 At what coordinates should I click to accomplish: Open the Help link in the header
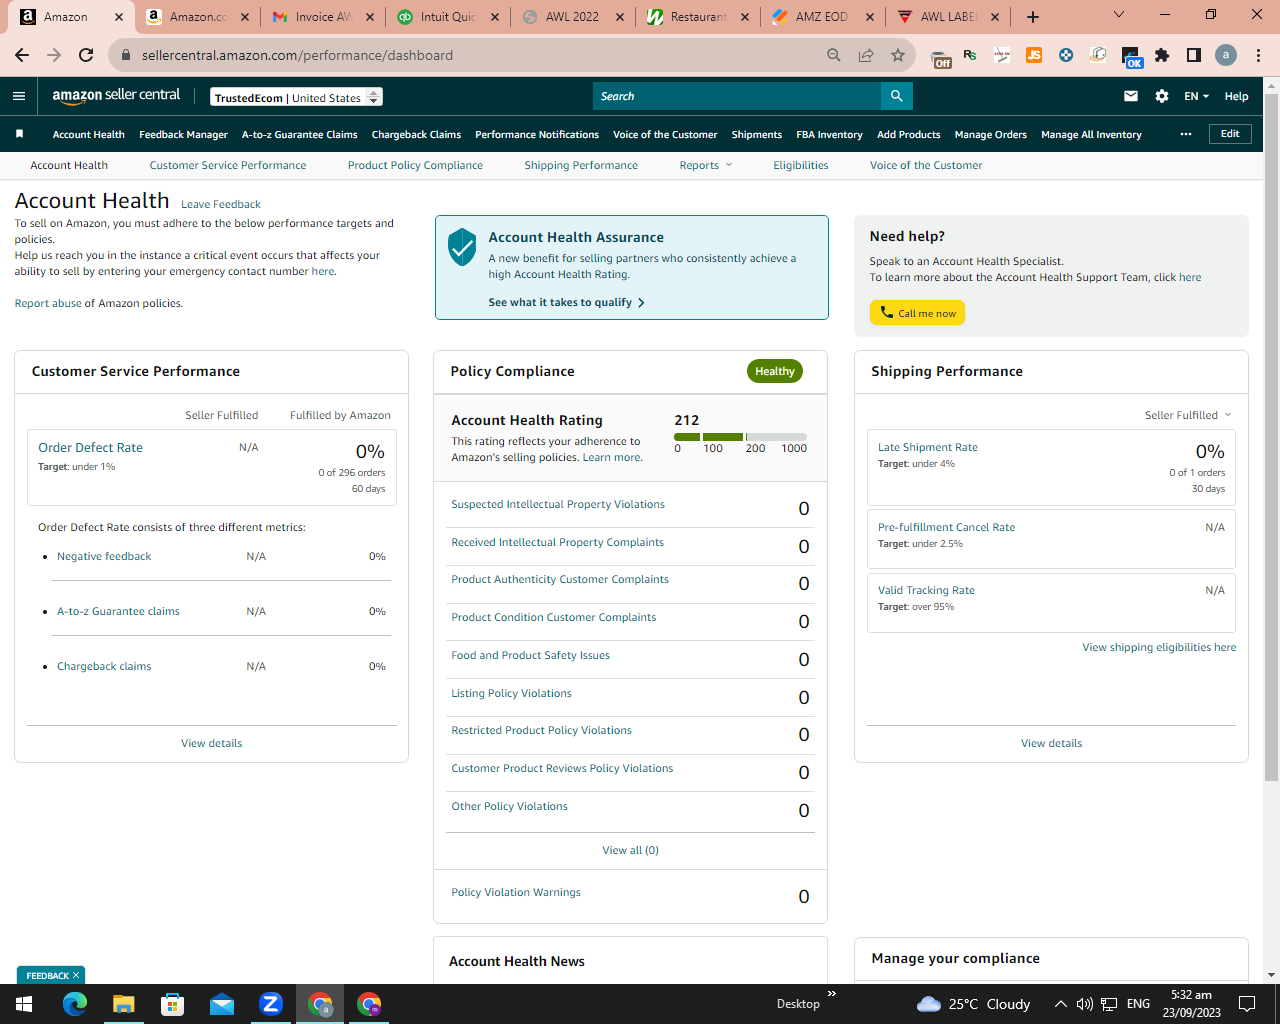1236,96
